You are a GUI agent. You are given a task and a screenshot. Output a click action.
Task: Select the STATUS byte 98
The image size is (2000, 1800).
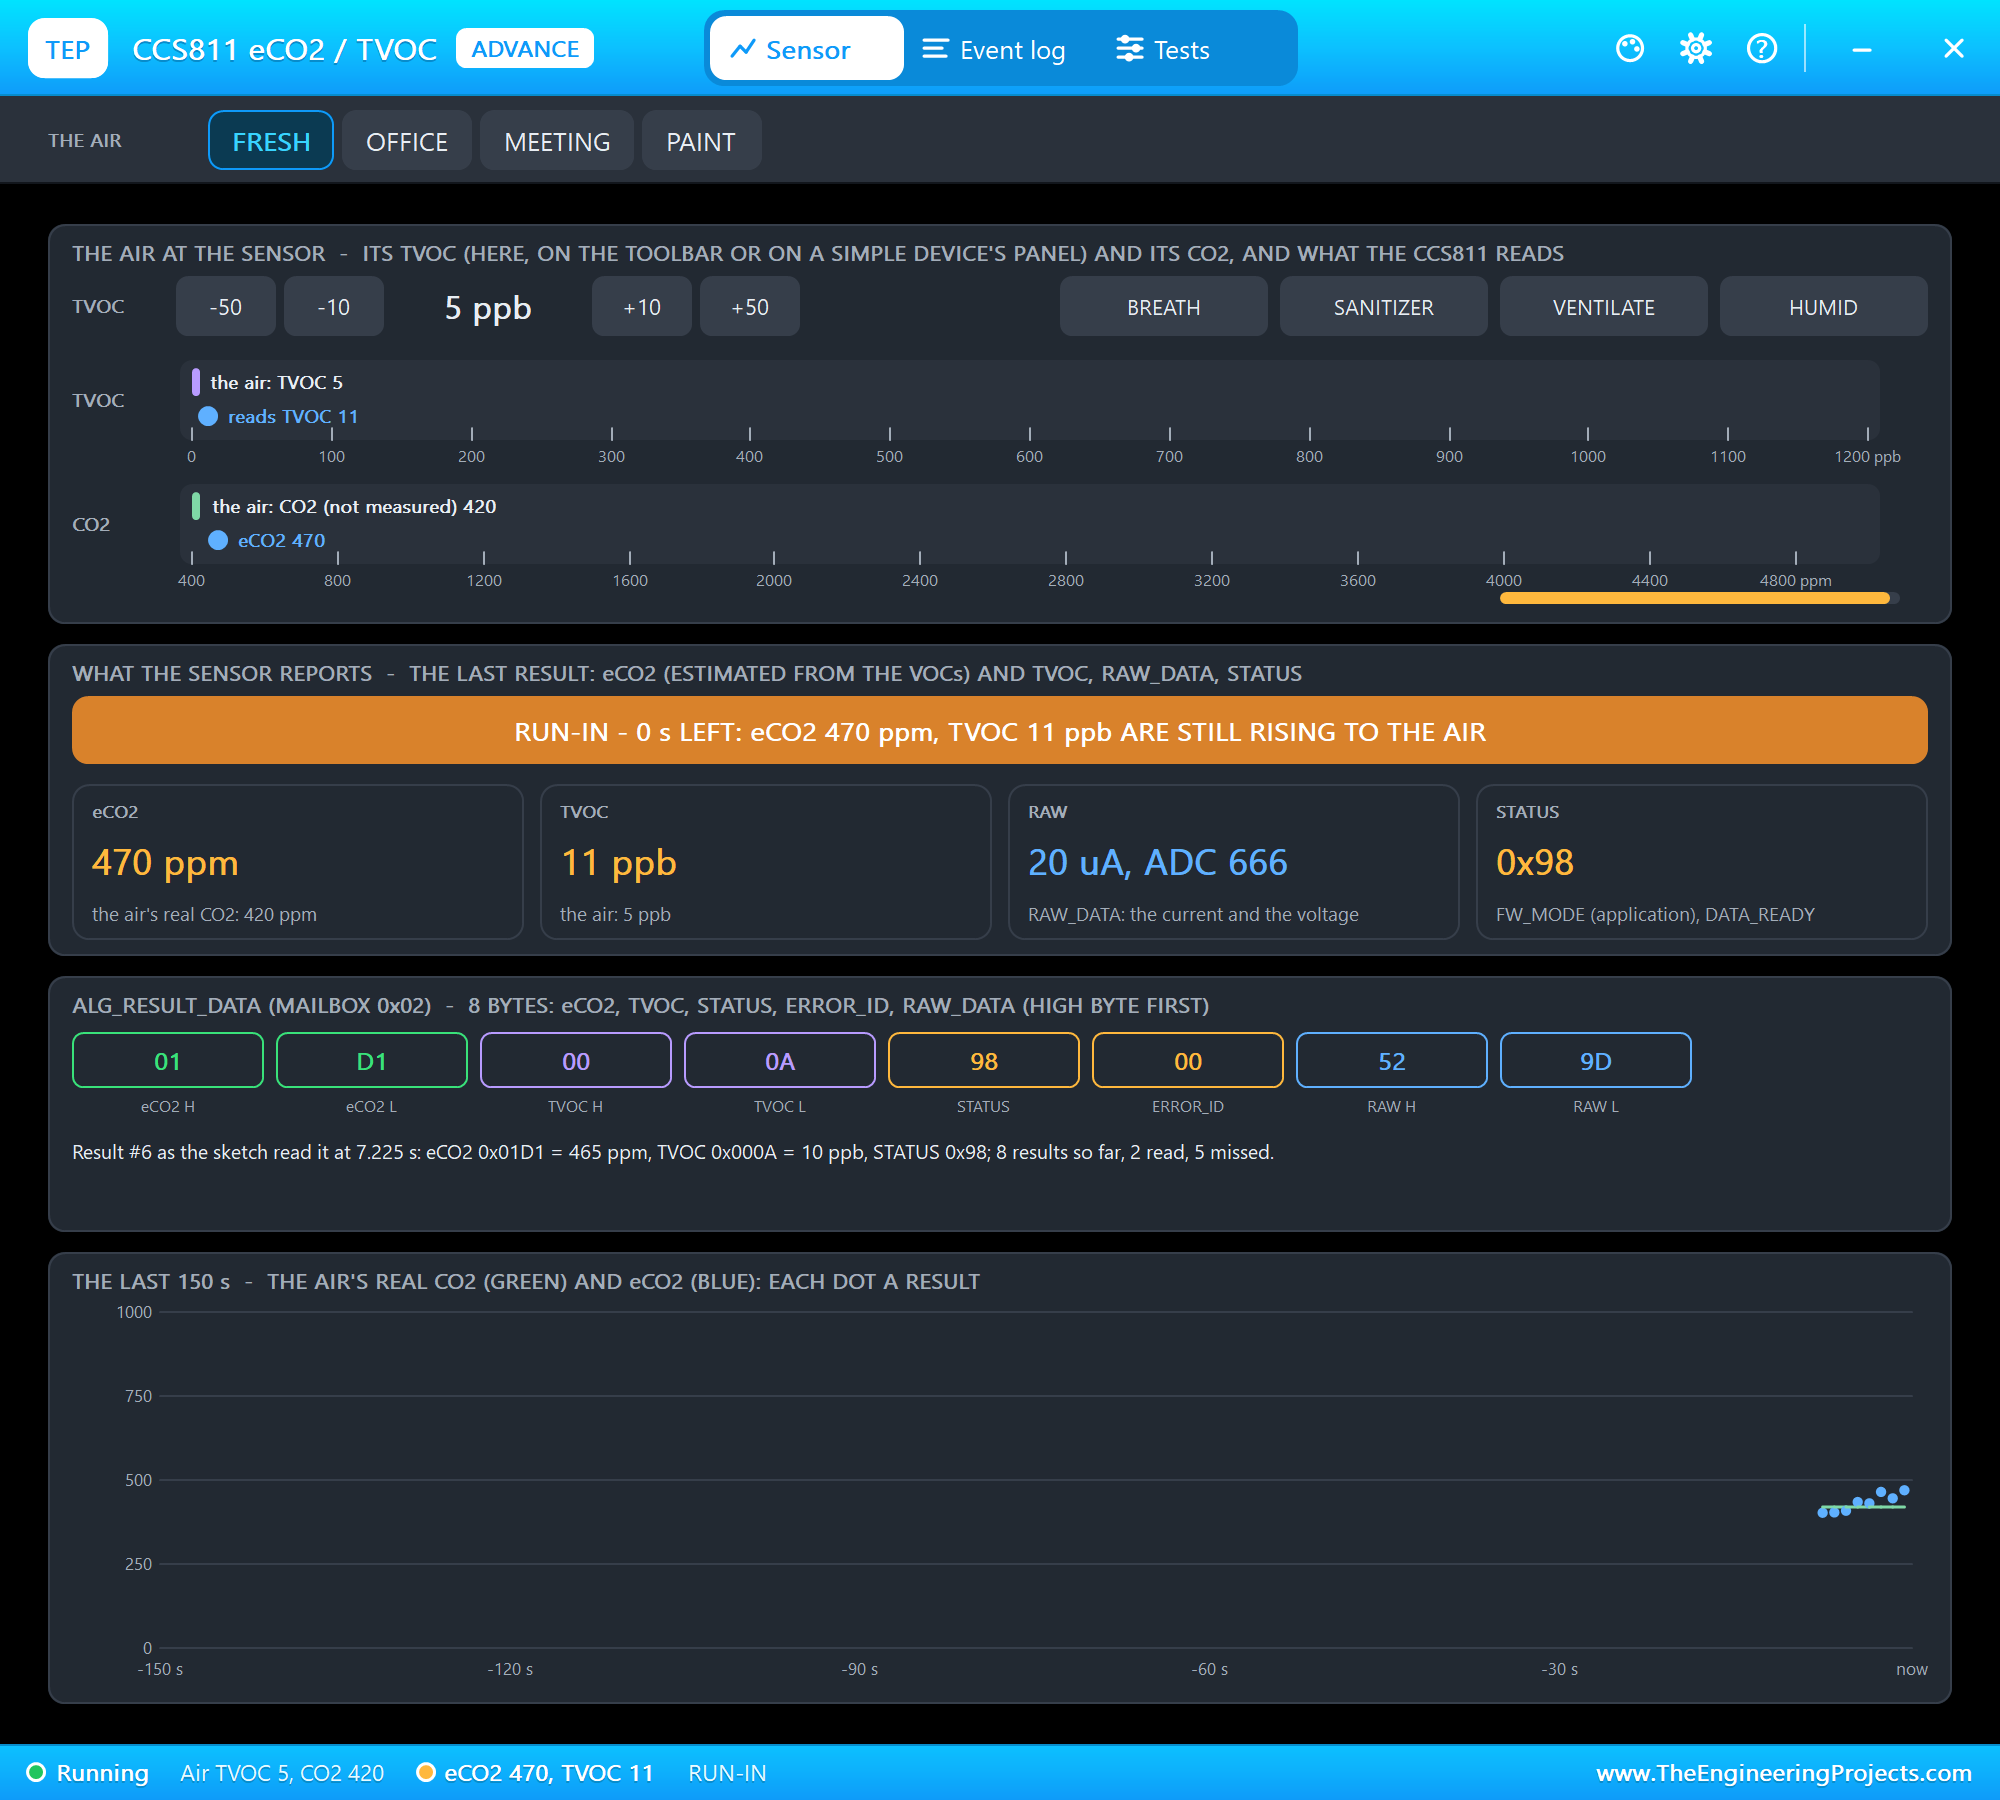984,1060
